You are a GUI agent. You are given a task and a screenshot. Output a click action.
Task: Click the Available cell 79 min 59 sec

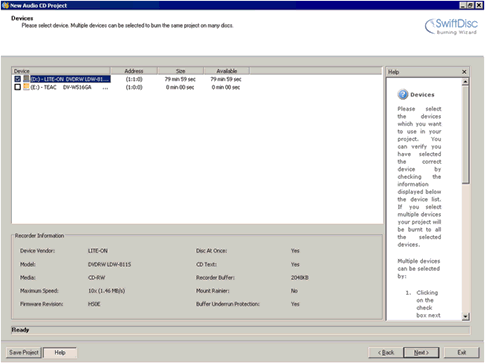(226, 79)
